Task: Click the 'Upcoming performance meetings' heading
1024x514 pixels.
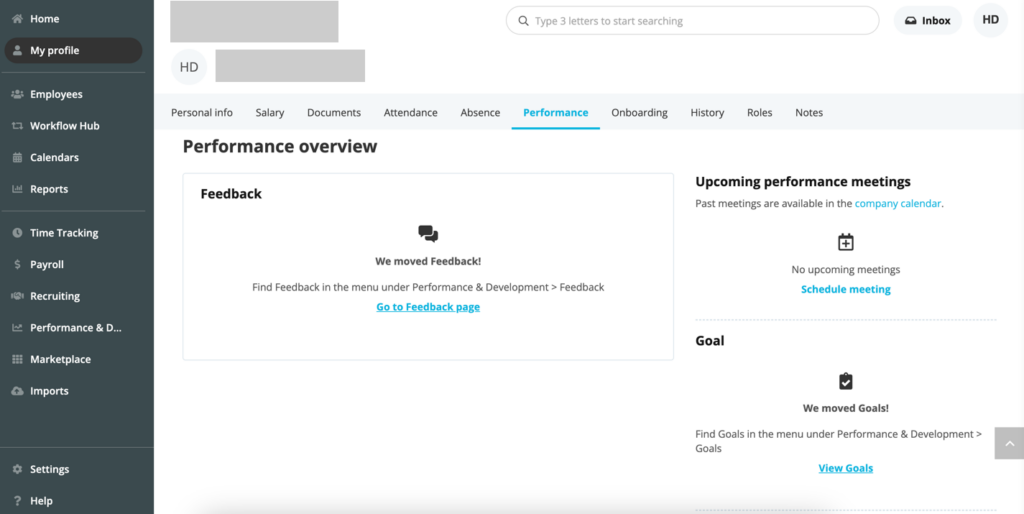Action: (x=803, y=182)
